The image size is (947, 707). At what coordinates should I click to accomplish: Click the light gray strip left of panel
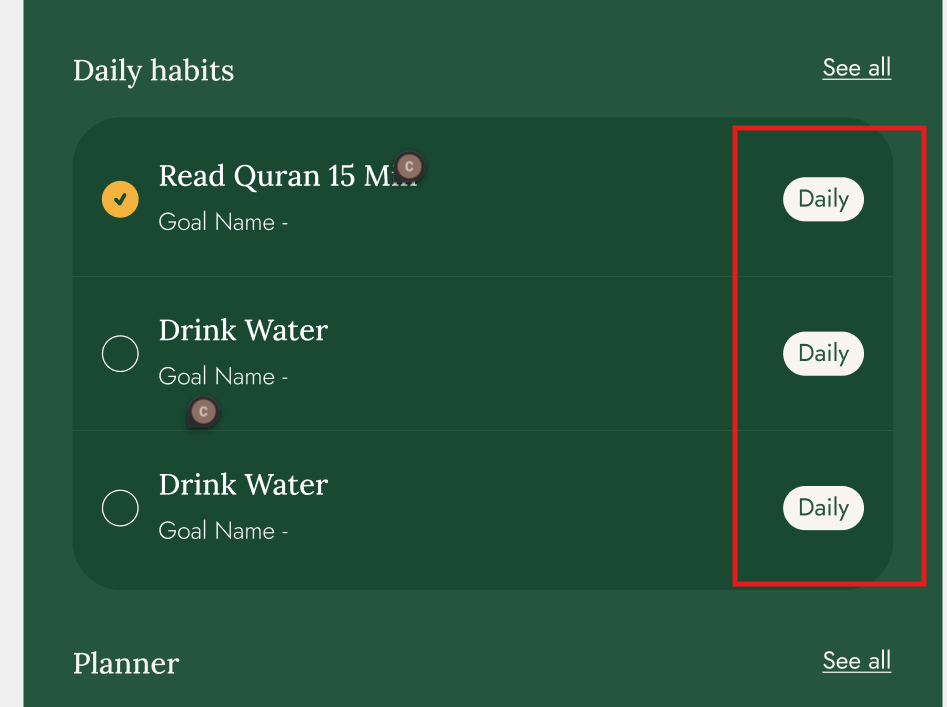[x=11, y=350]
